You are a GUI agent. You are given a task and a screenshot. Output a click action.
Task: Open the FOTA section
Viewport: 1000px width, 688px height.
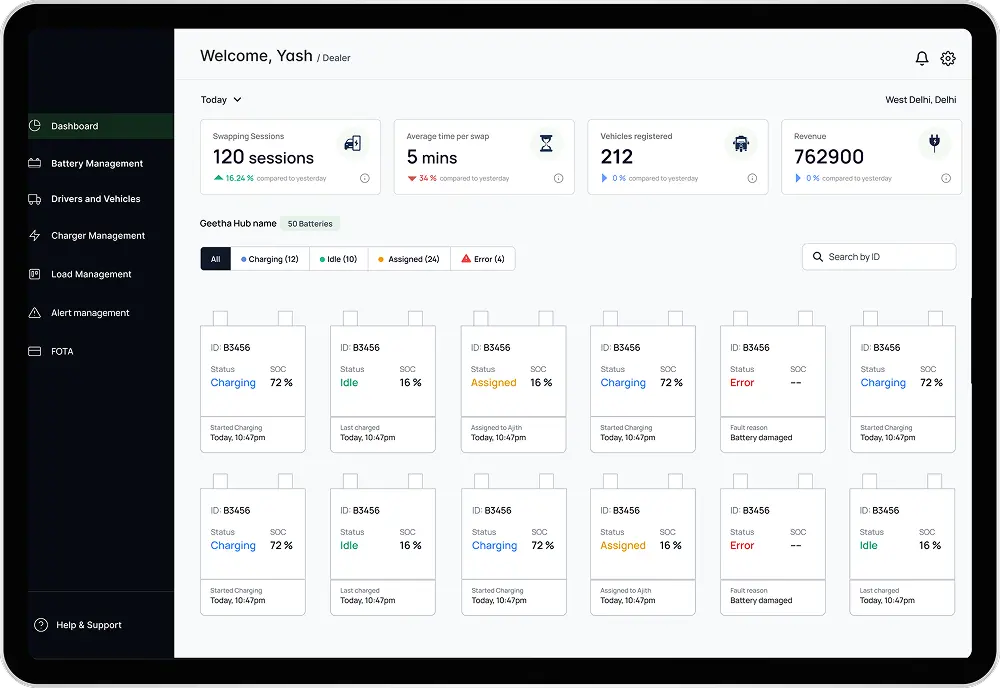click(x=62, y=351)
